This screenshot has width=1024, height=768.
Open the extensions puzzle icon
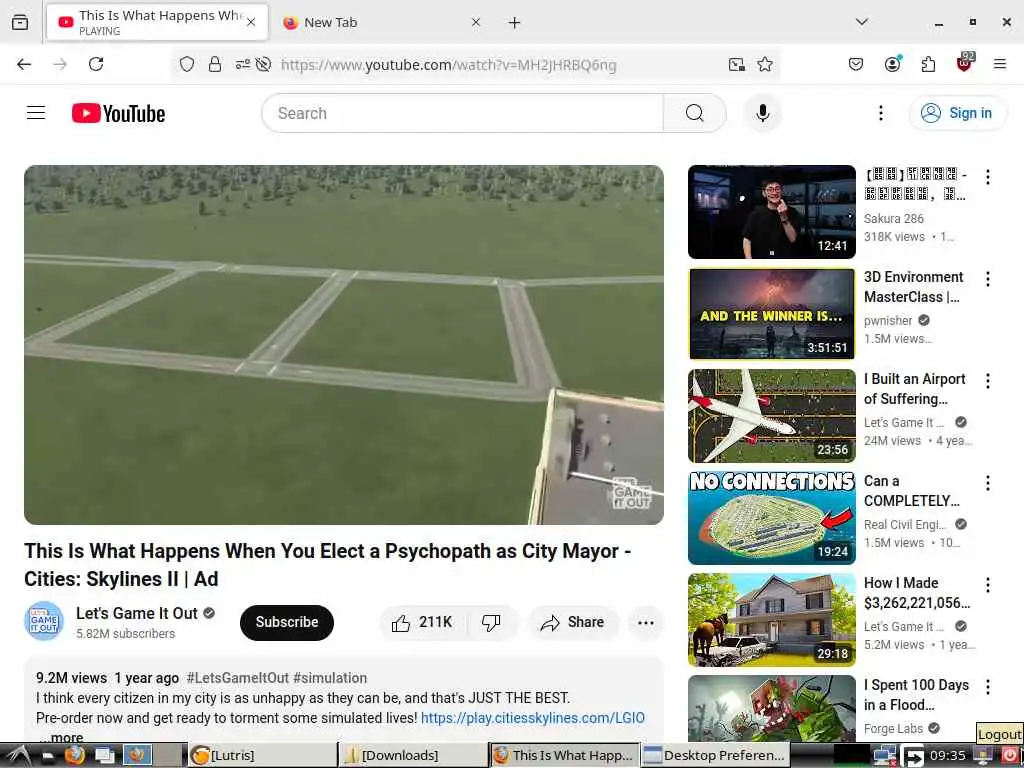(x=928, y=64)
